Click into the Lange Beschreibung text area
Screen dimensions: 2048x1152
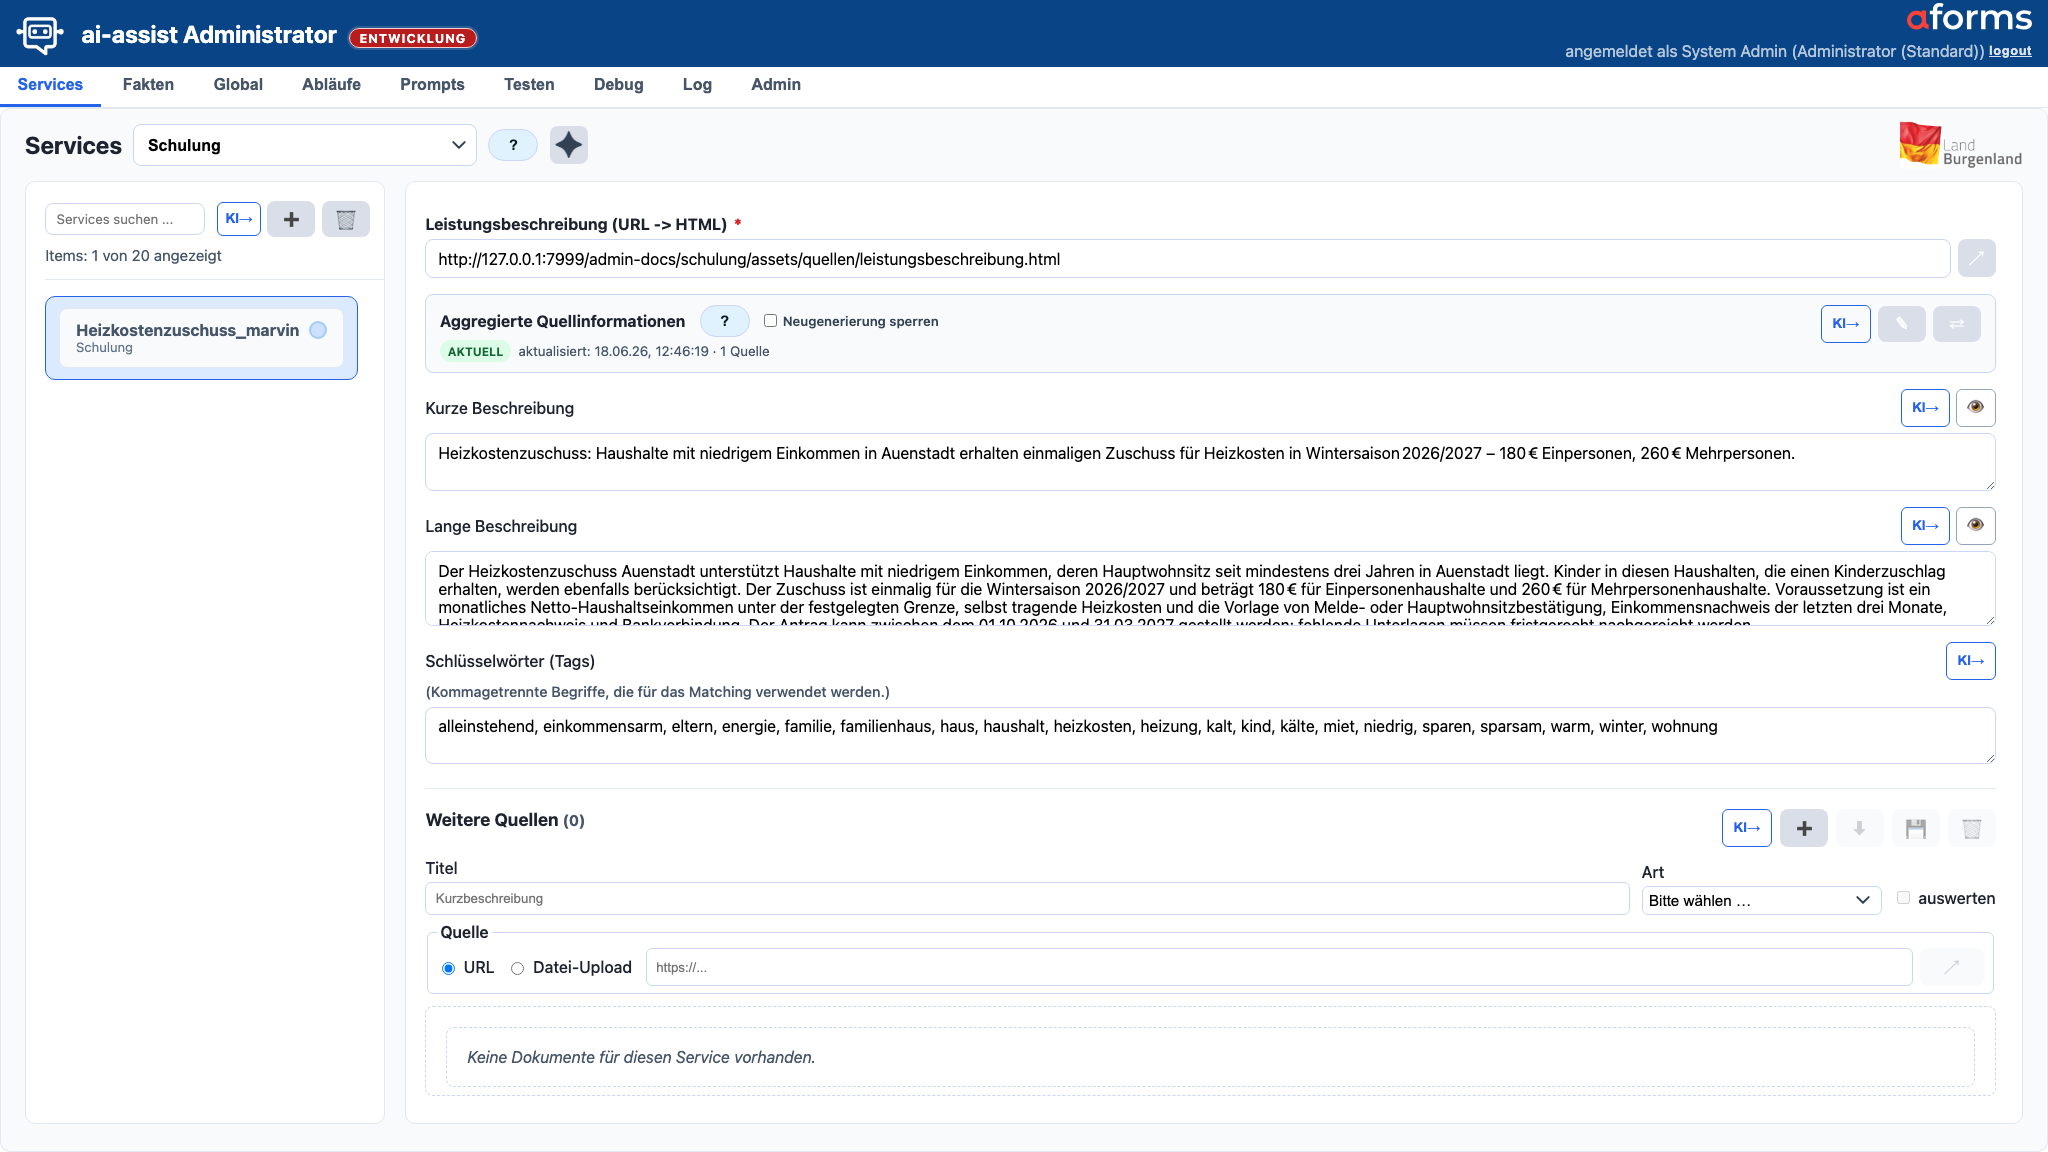(1210, 589)
